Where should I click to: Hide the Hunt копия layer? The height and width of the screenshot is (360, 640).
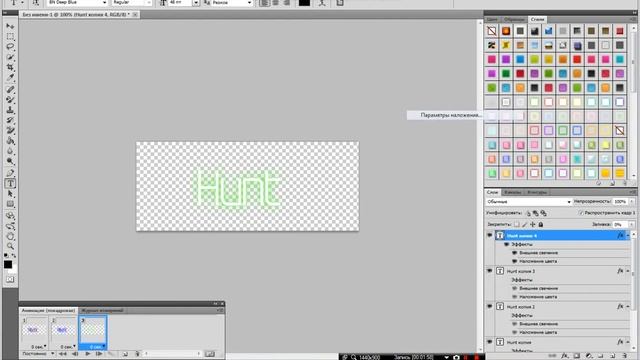click(489, 342)
